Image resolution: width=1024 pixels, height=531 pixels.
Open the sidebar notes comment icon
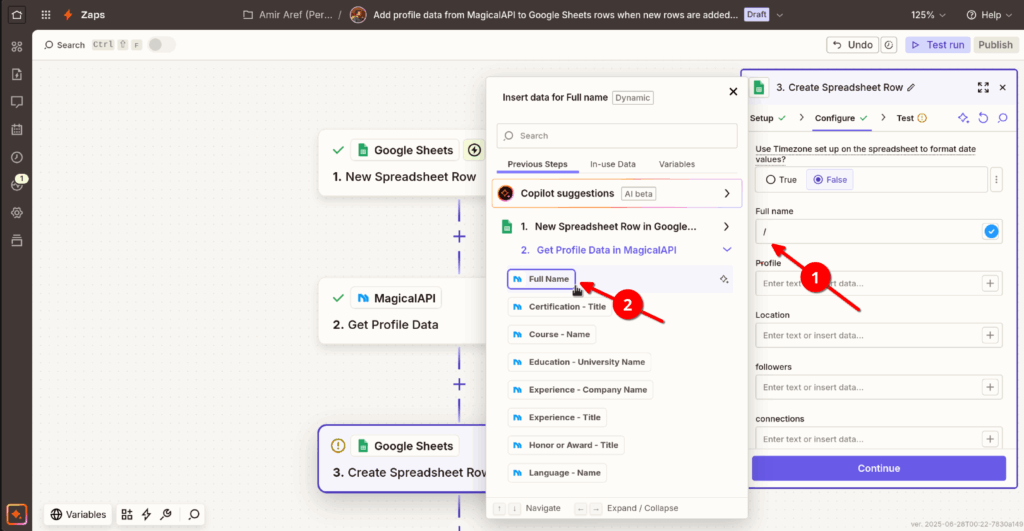click(17, 102)
